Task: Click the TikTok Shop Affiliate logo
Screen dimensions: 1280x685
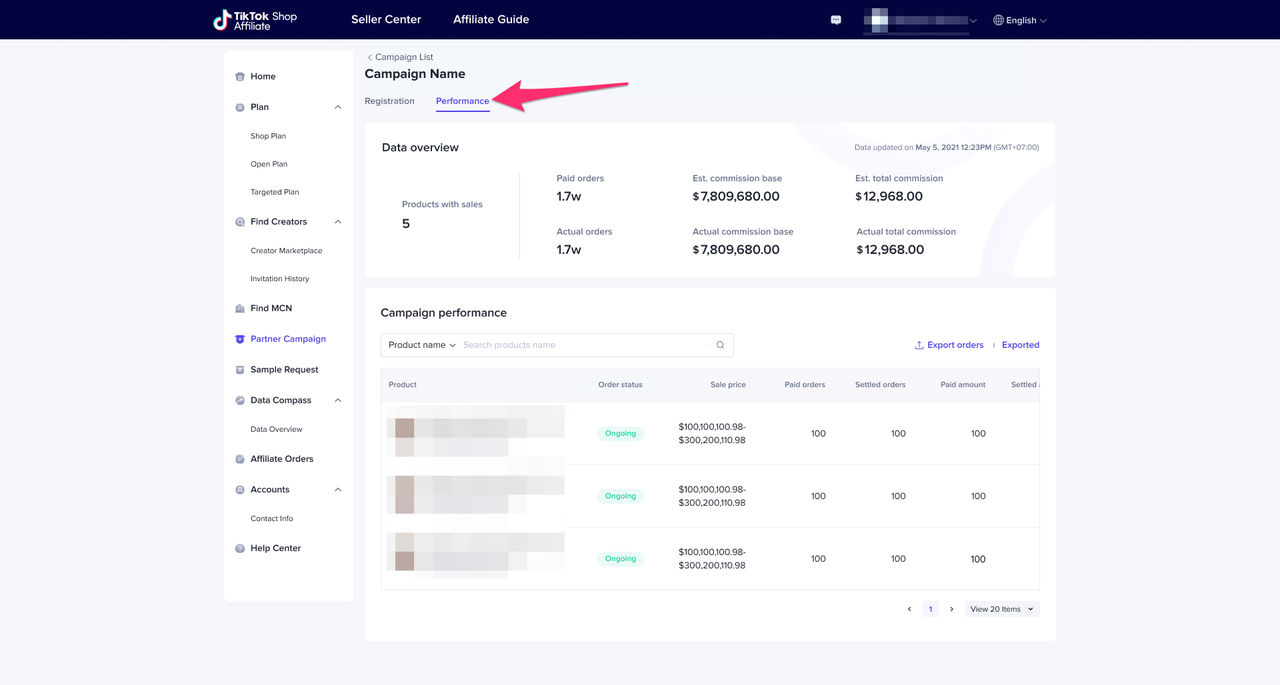Action: pos(255,20)
